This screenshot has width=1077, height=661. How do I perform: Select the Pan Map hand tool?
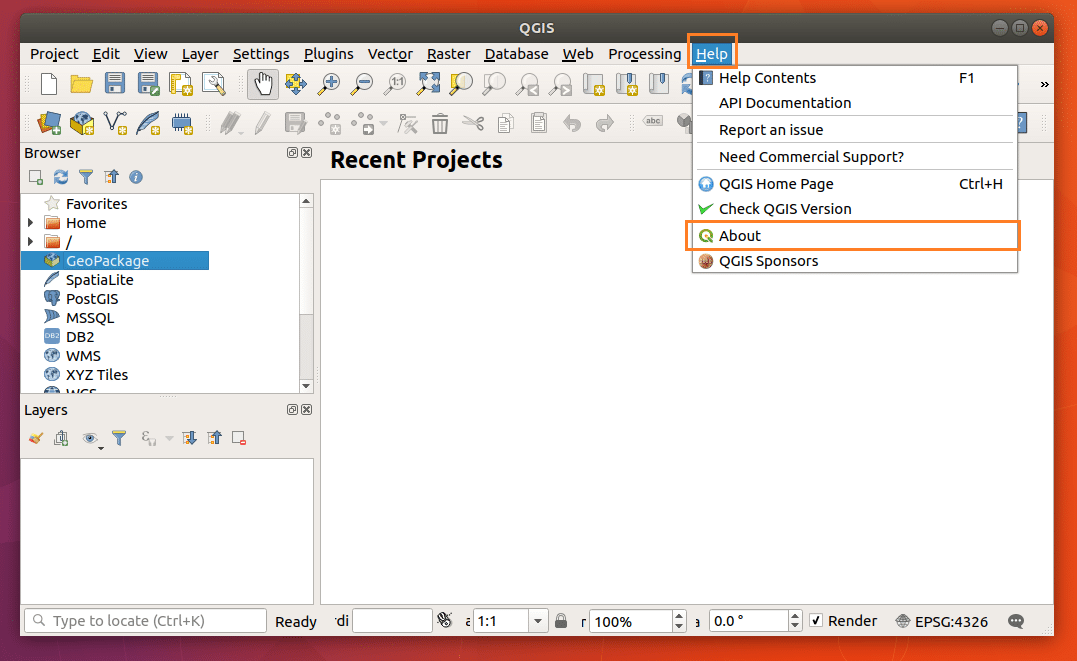263,84
